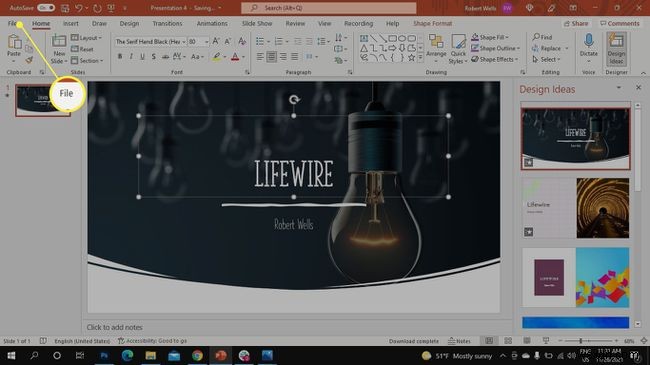Select the Slide Show tab
This screenshot has height=365, width=650.
257,24
